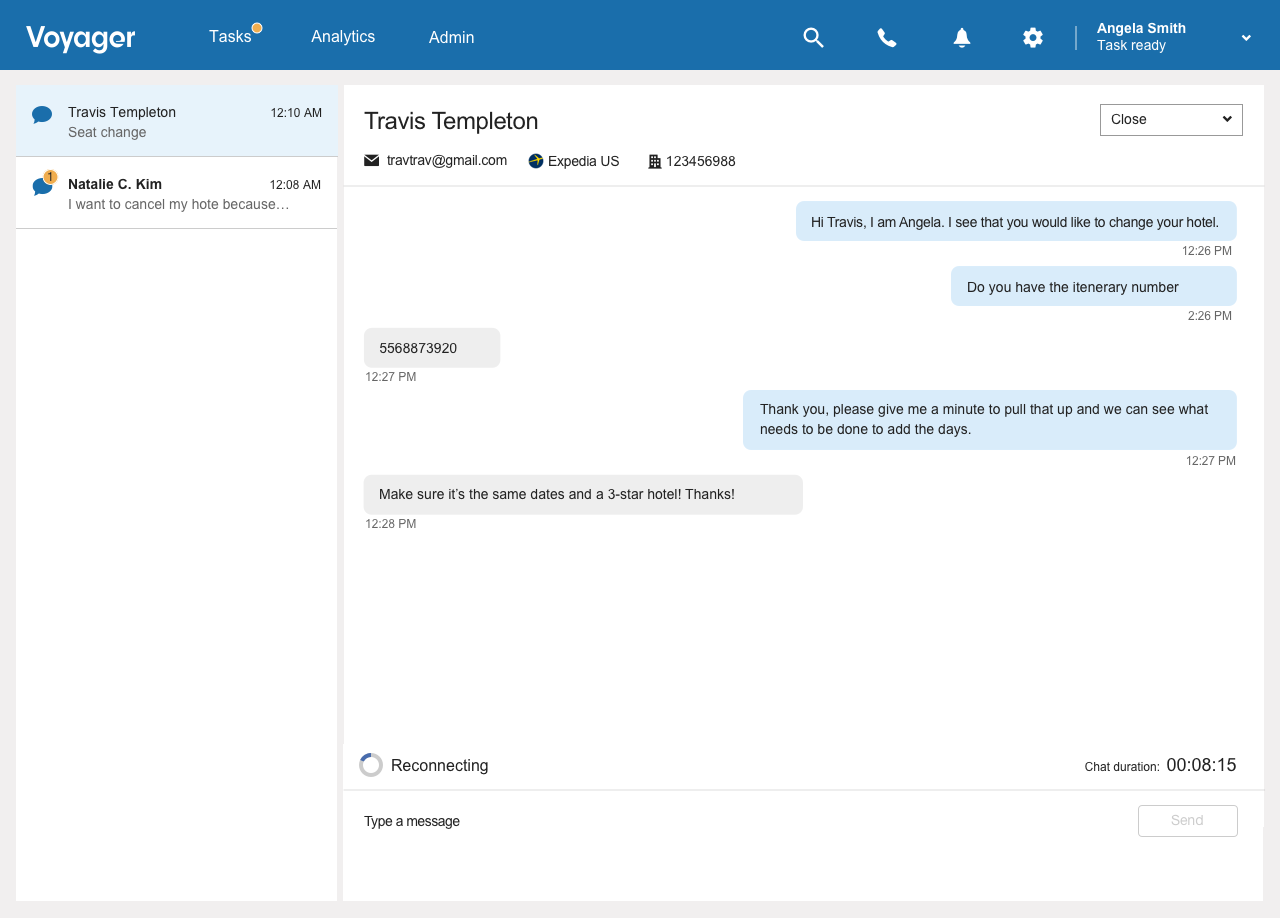This screenshot has width=1280, height=918.
Task: Open the notifications bell
Action: click(961, 38)
